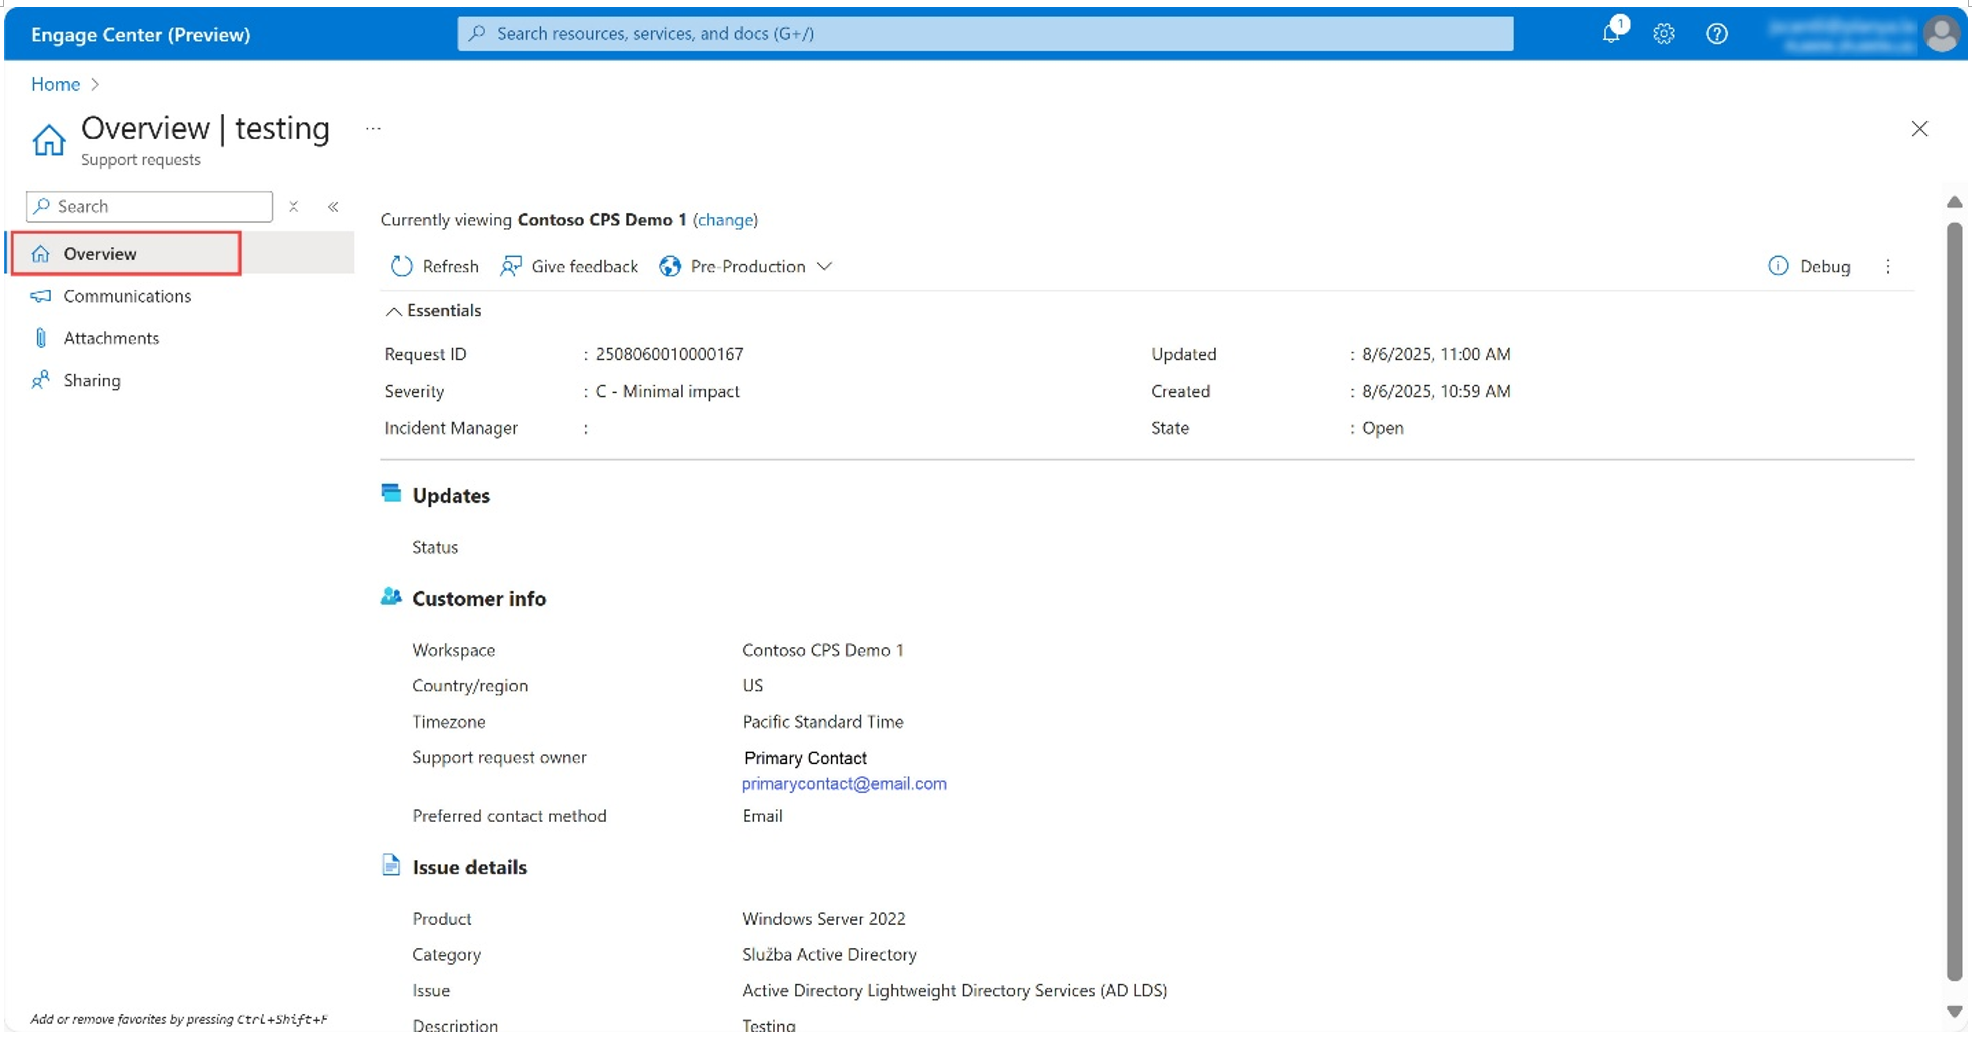Screen dimensions: 1972x1060
Task: Click the Country/region value US
Action: coord(753,686)
